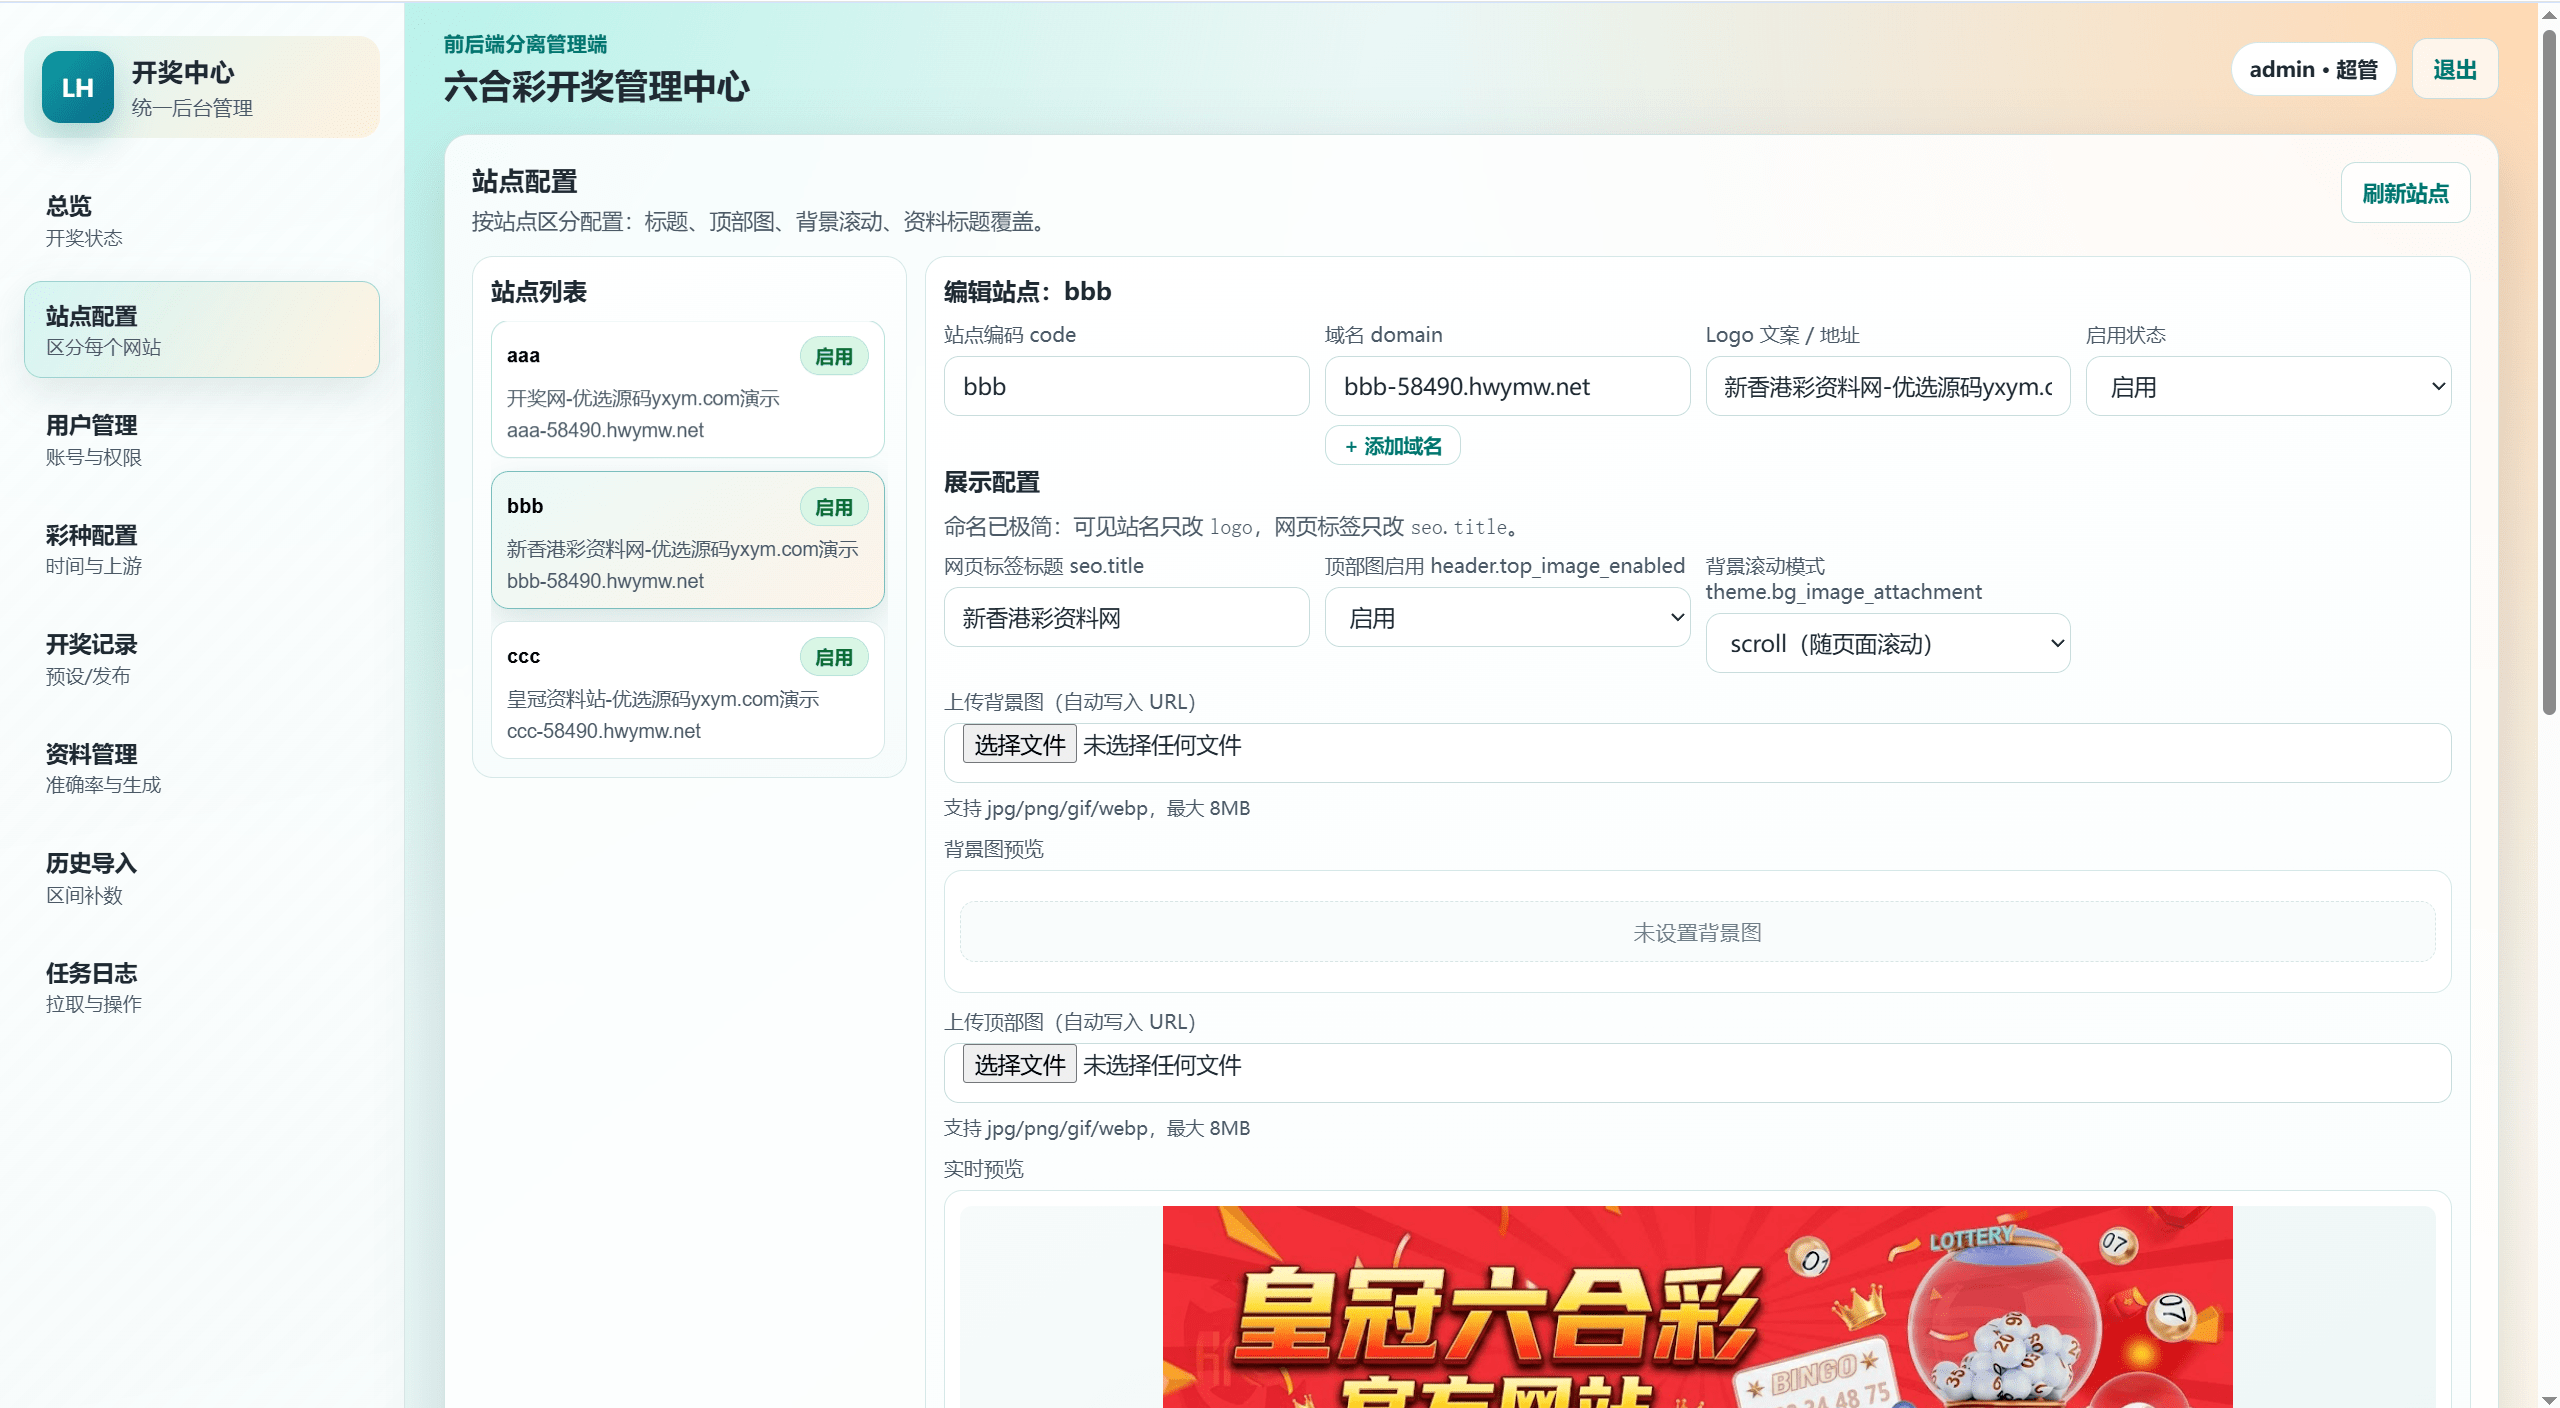Image resolution: width=2560 pixels, height=1408 pixels.
Task: Click aaa-58490.hwymw.net domain text
Action: point(605,430)
